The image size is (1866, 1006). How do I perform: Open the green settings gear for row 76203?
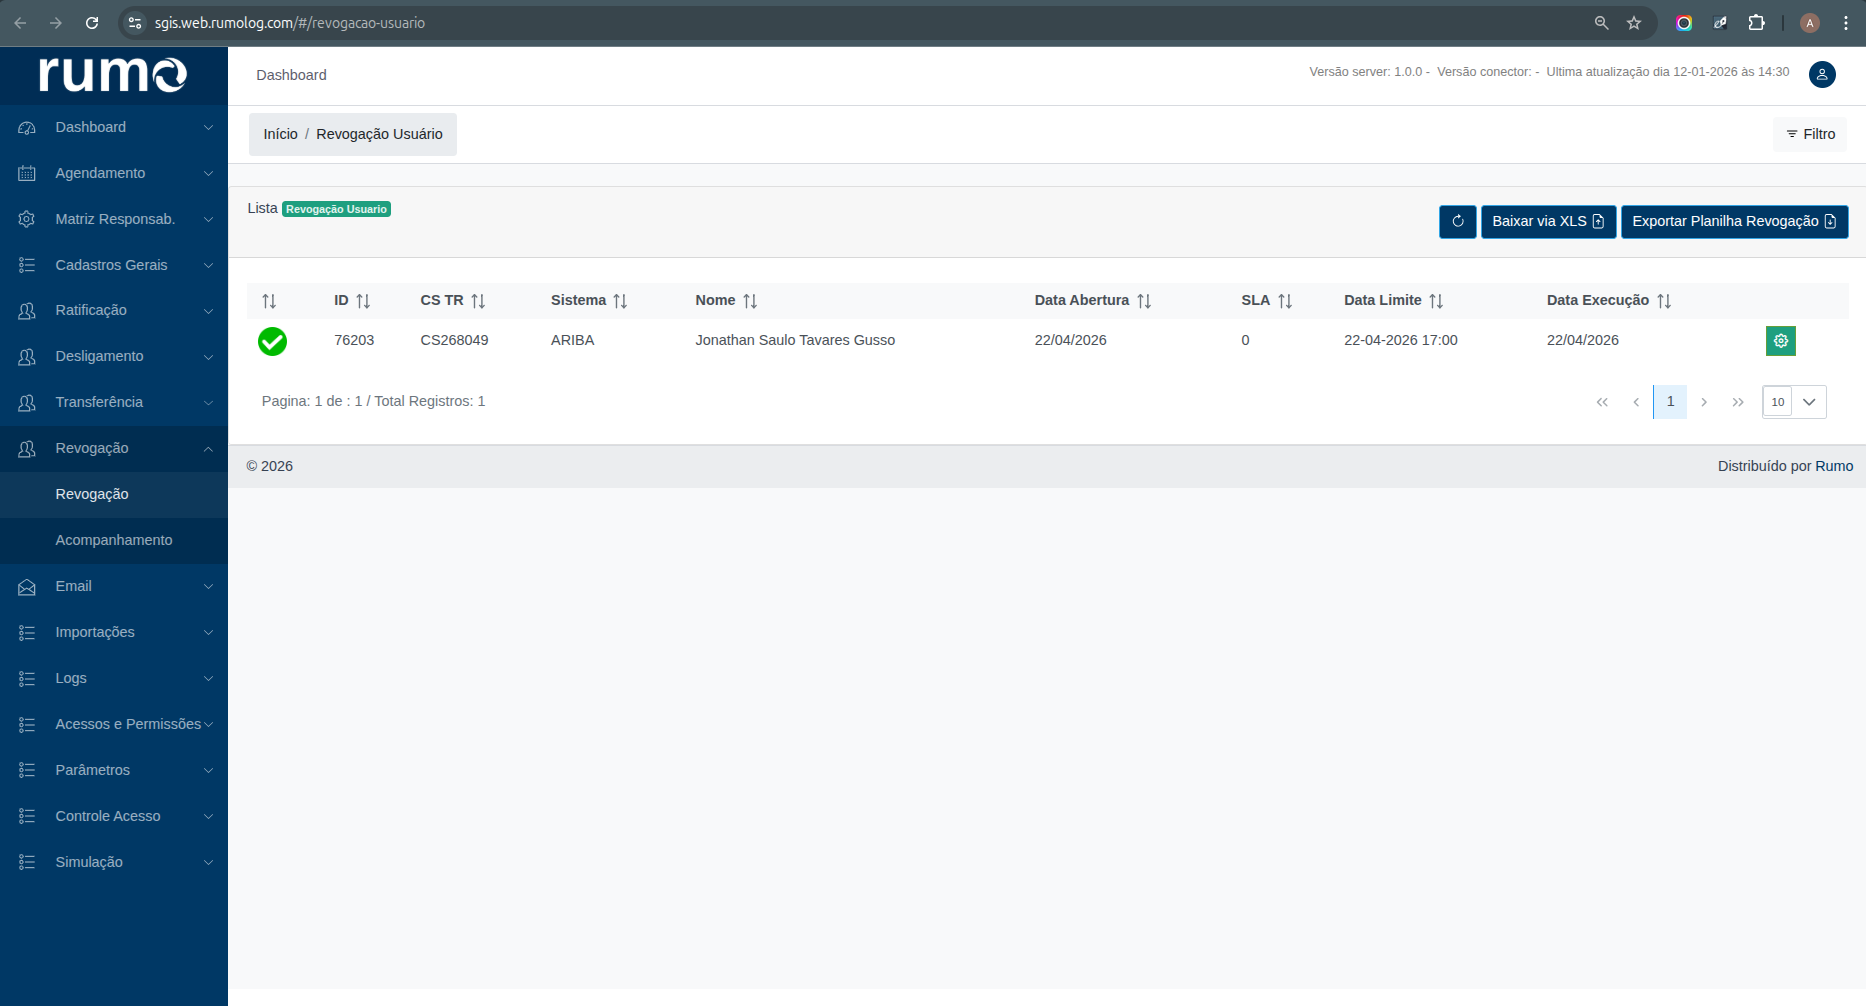(x=1781, y=341)
